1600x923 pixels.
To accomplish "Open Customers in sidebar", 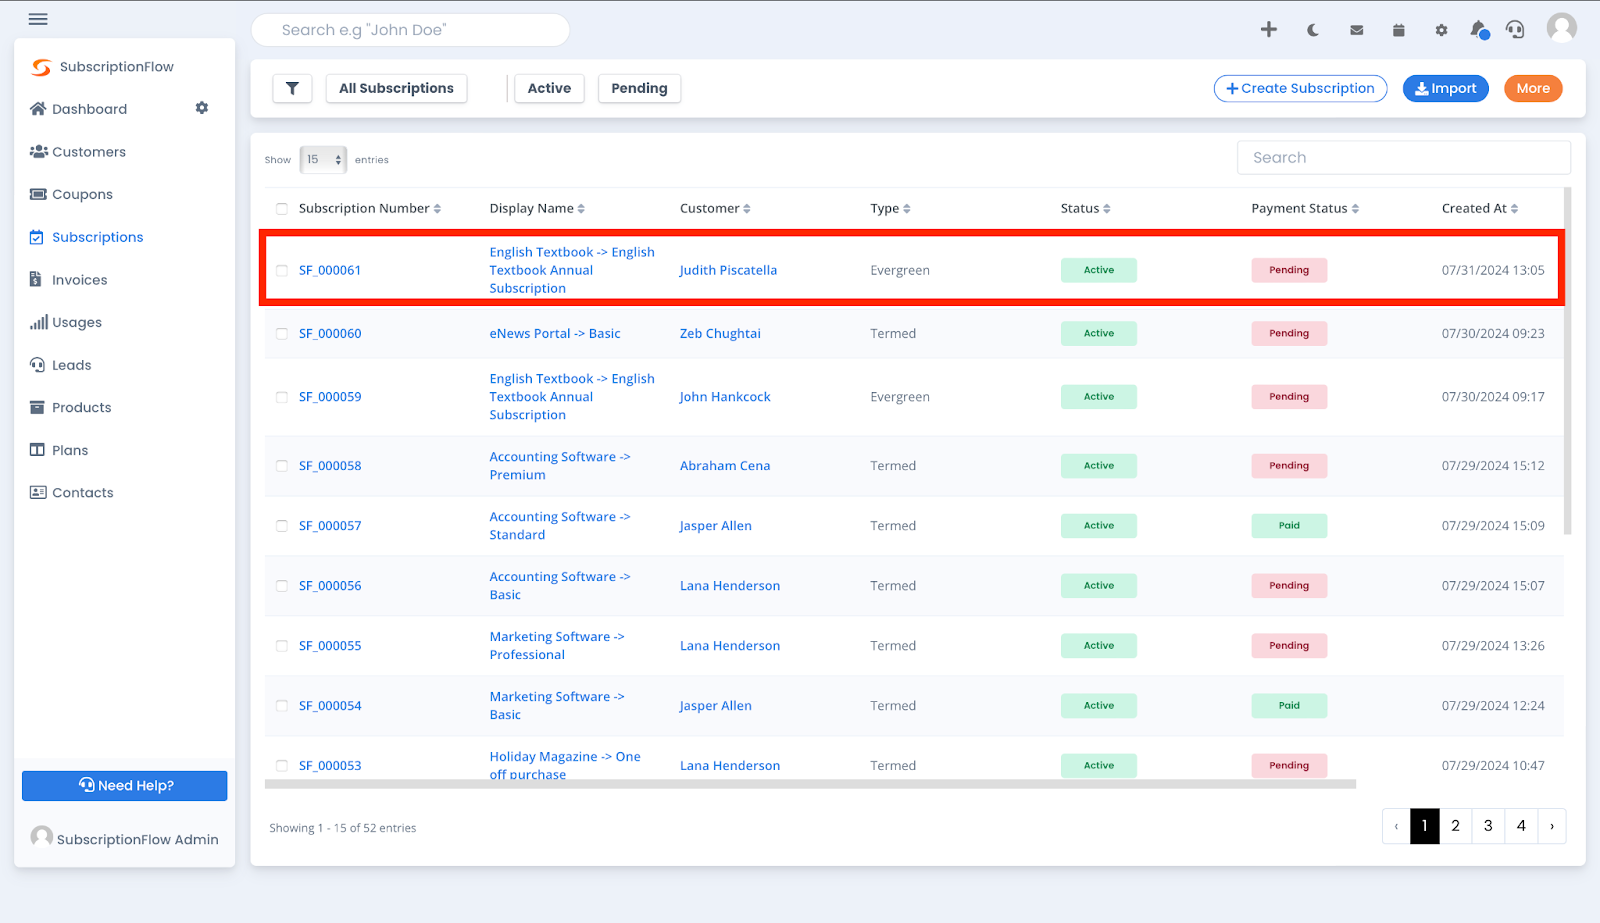I will [78, 152].
